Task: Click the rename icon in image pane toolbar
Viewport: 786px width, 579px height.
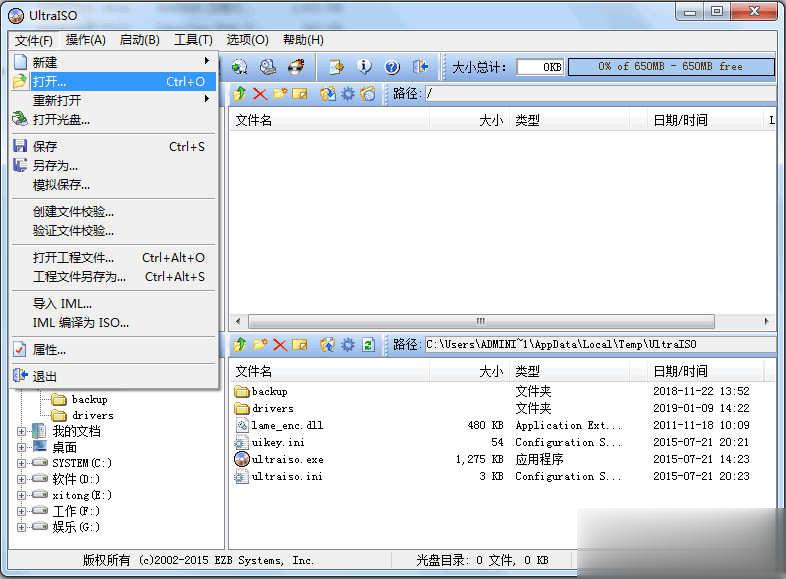Action: point(299,93)
